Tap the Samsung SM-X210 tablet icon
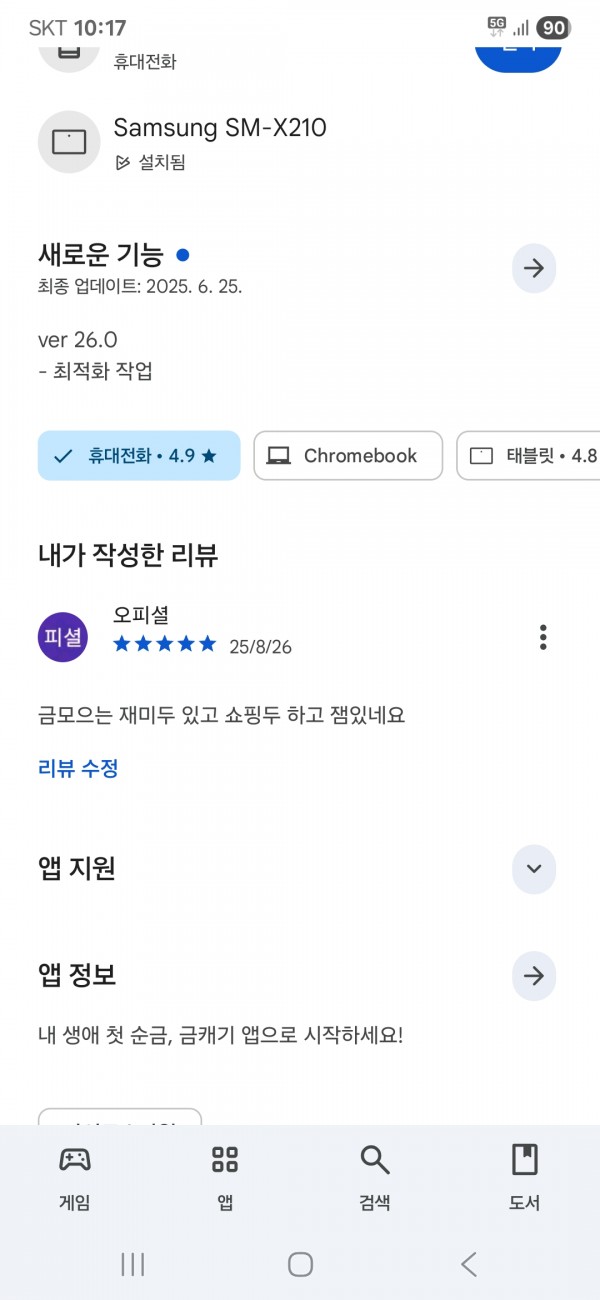600x1300 pixels. pyautogui.click(x=69, y=142)
